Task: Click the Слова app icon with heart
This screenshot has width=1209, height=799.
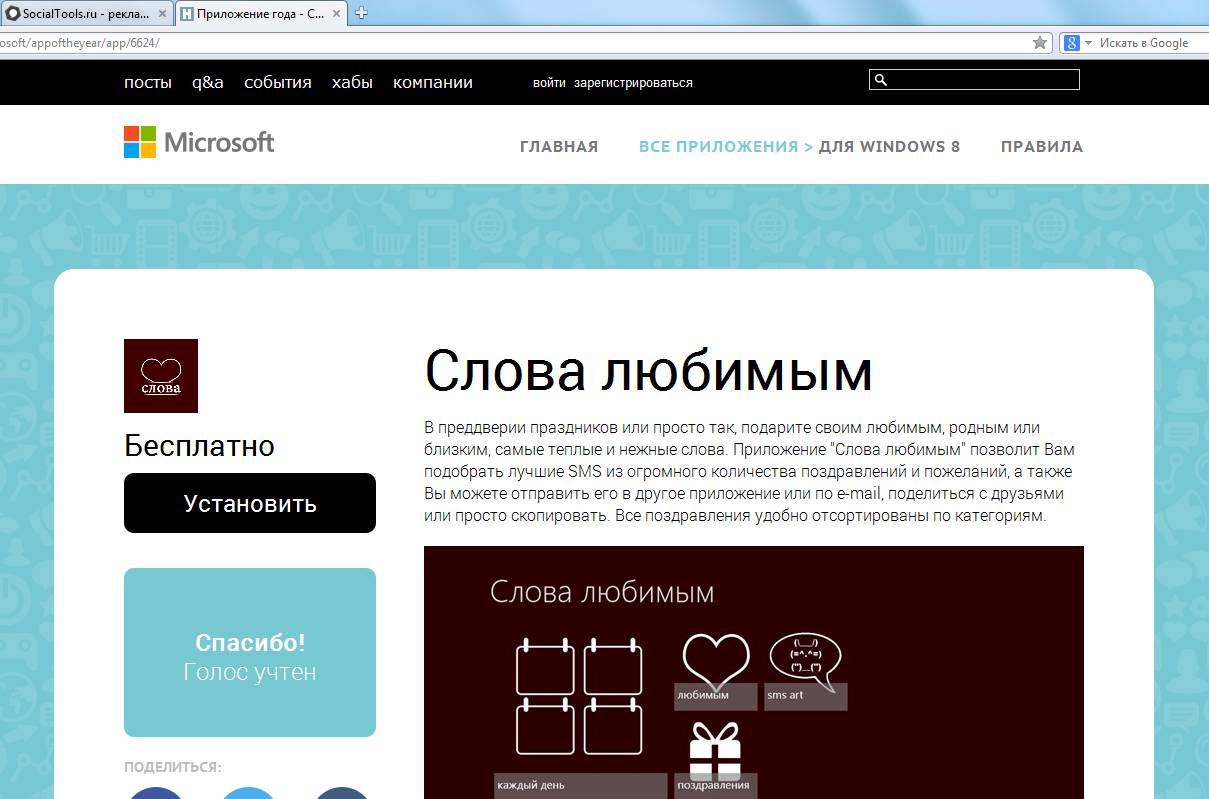Action: point(161,376)
